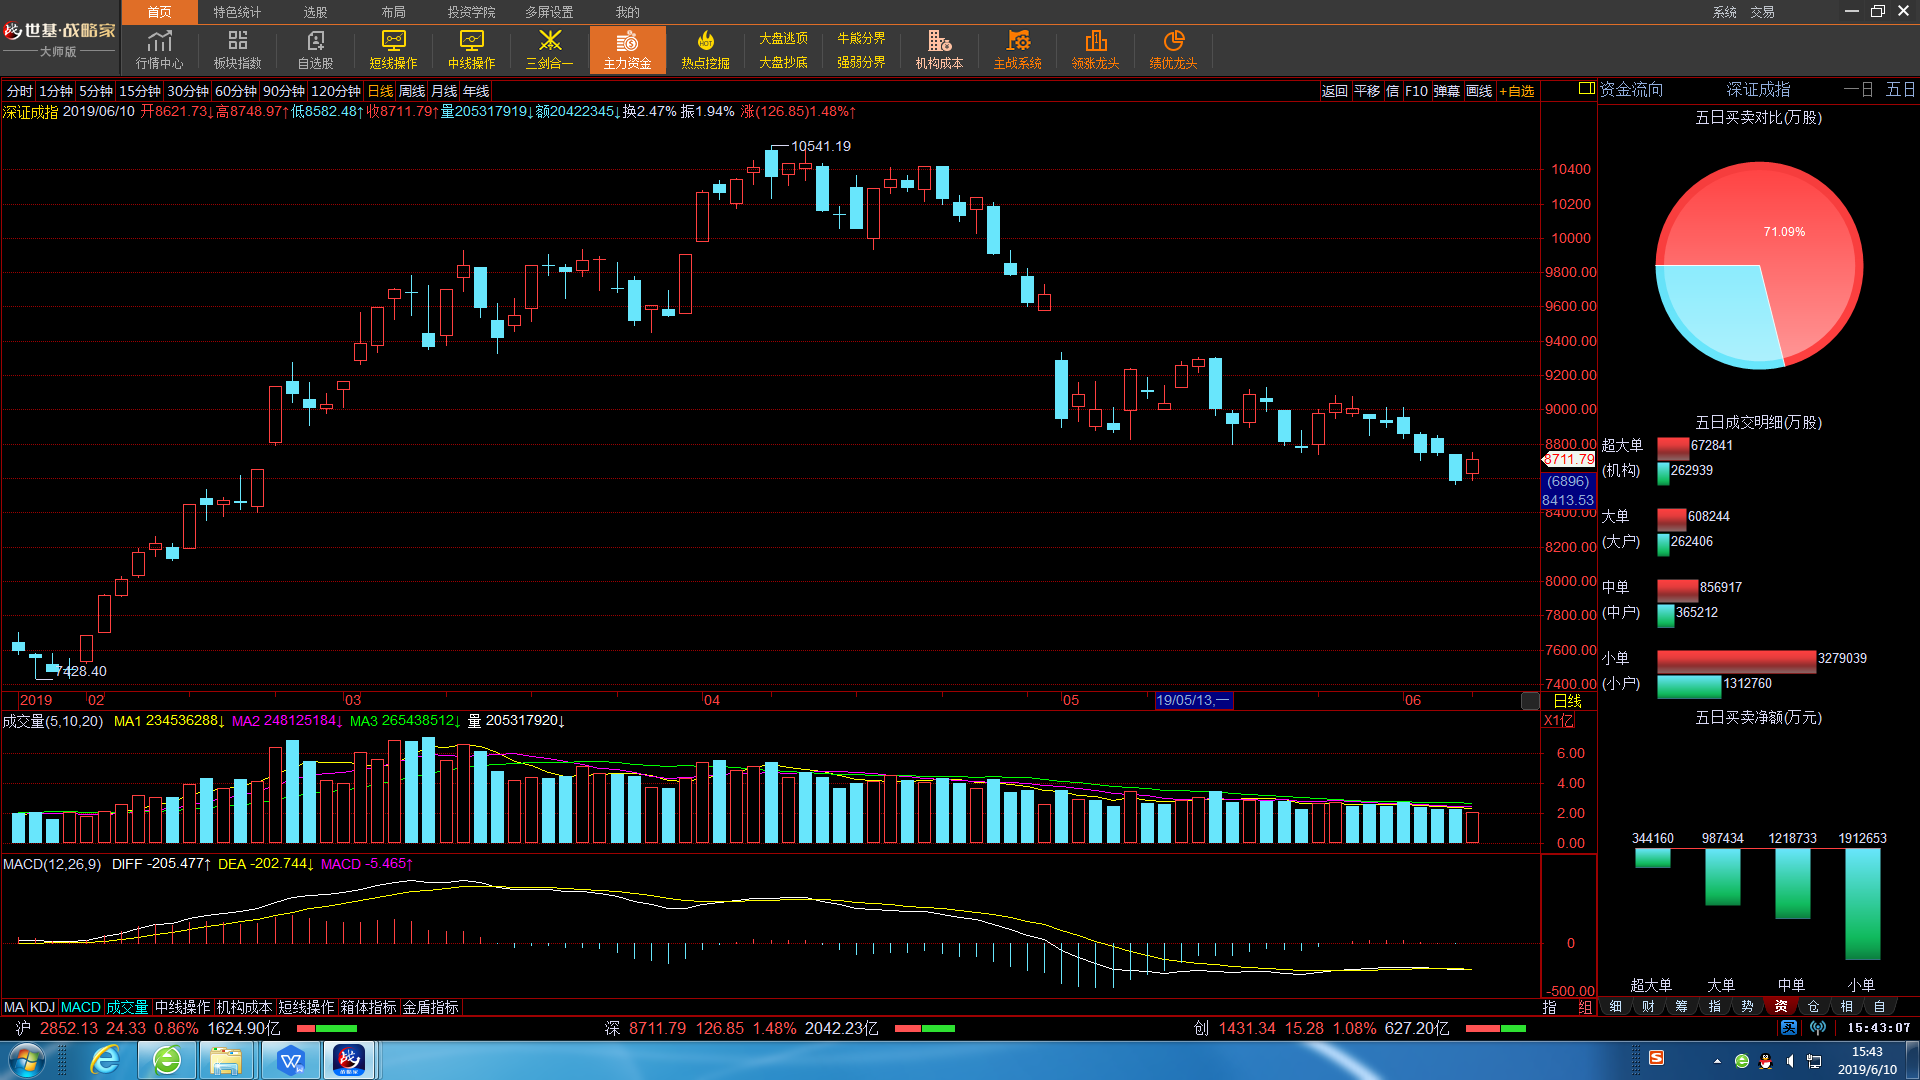Click 牛熊分界 bull-bear divide tool
The image size is (1920, 1080).
pos(861,38)
